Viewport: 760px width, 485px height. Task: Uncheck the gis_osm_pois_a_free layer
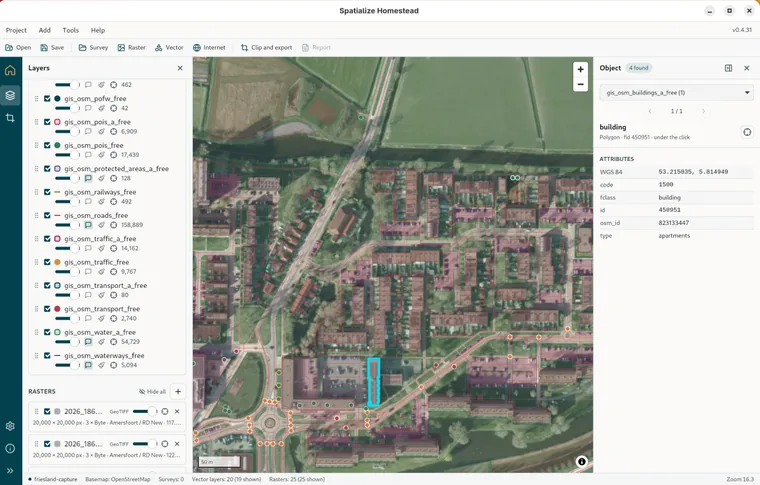[47, 122]
